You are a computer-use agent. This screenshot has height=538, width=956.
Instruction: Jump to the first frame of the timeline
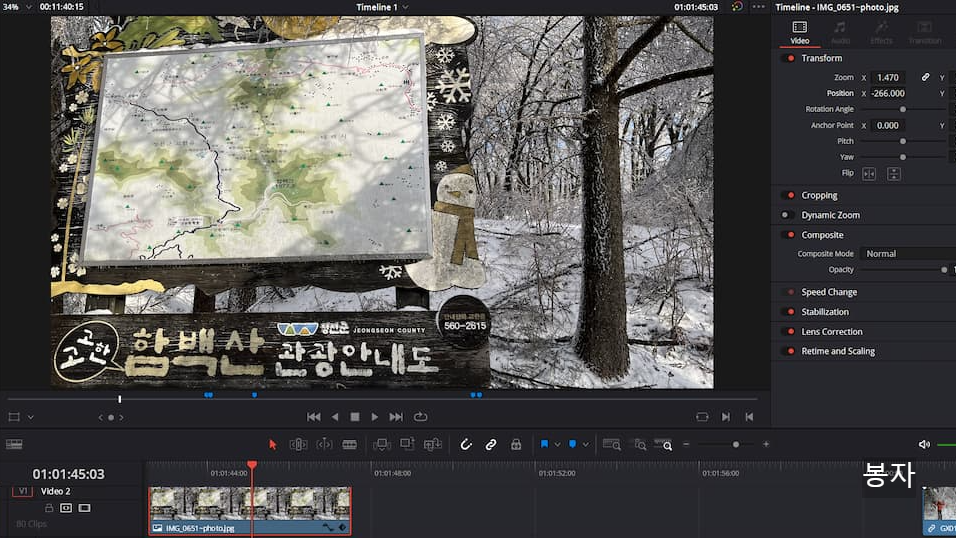313,417
